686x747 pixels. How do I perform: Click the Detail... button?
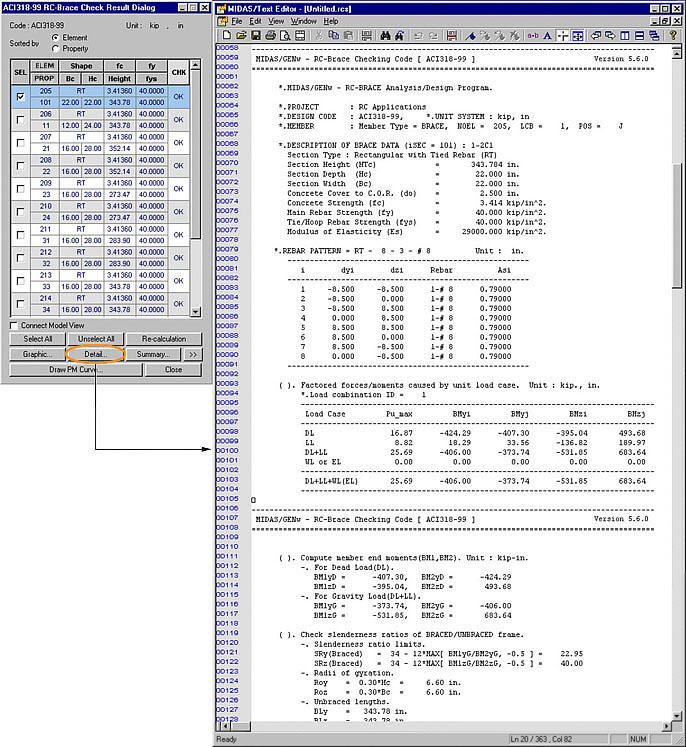[x=95, y=354]
